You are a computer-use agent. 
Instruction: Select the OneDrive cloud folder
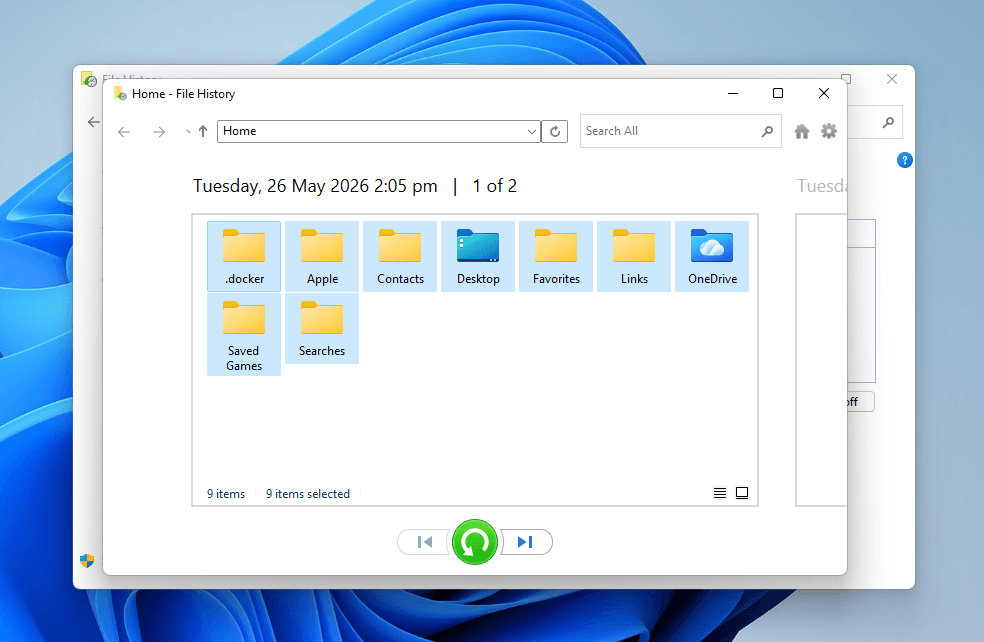[712, 256]
